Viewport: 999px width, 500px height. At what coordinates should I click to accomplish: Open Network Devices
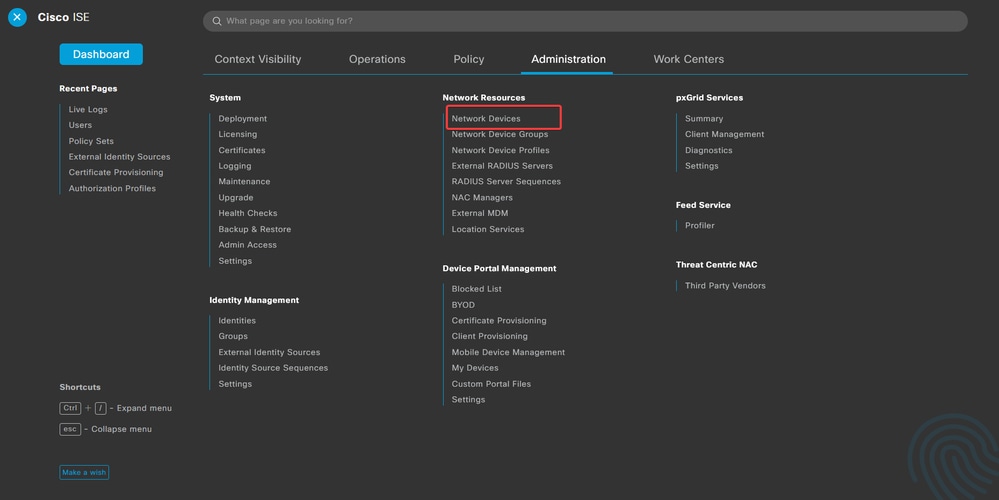[486, 118]
